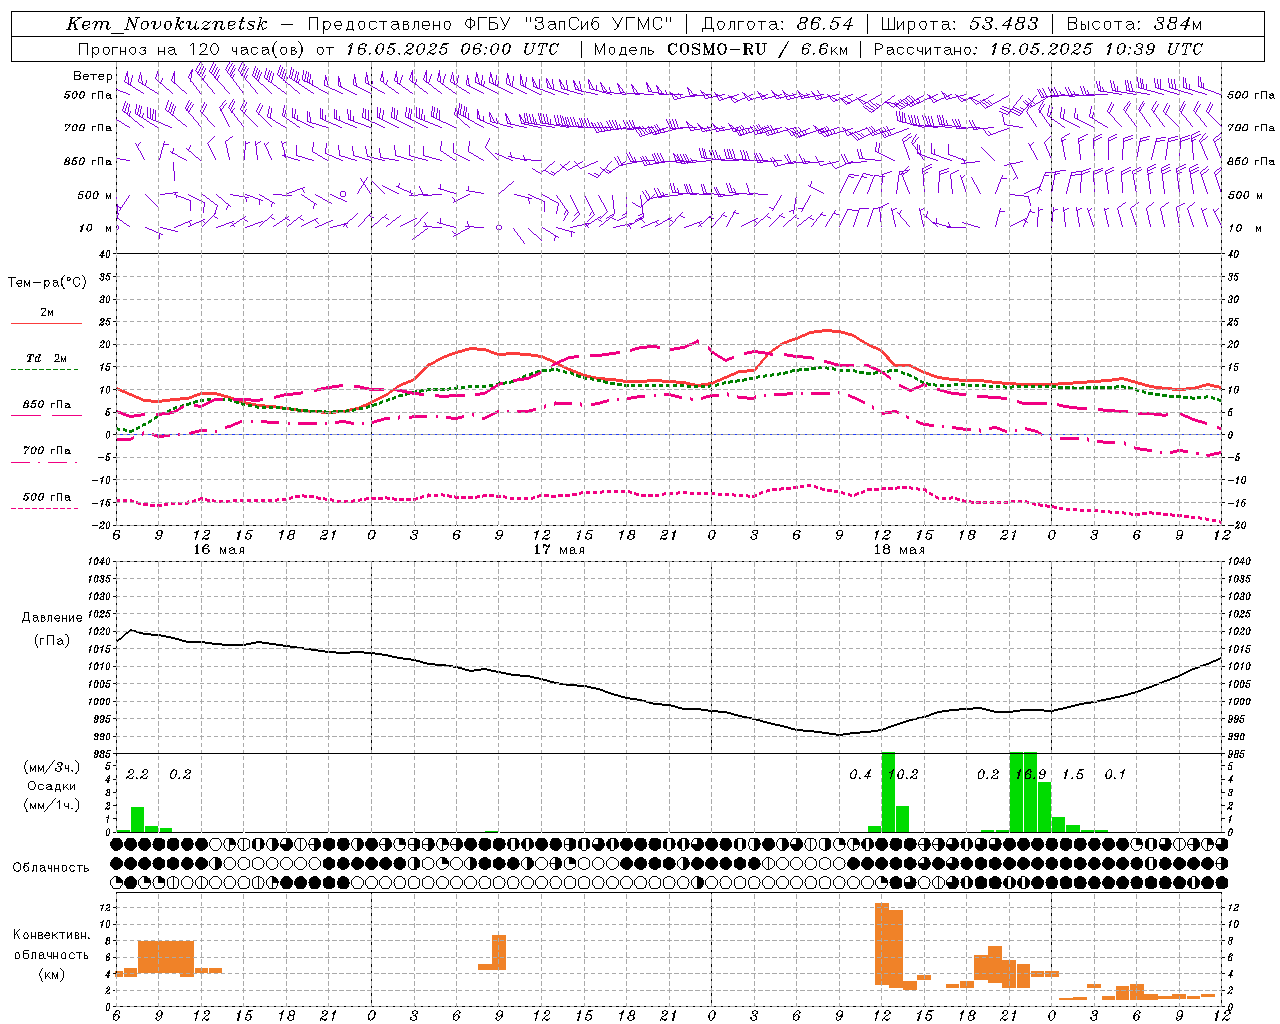Viewport: 1280px width, 1024px height.
Task: Click the '10 м' wind level label on the left
Action: [96, 228]
